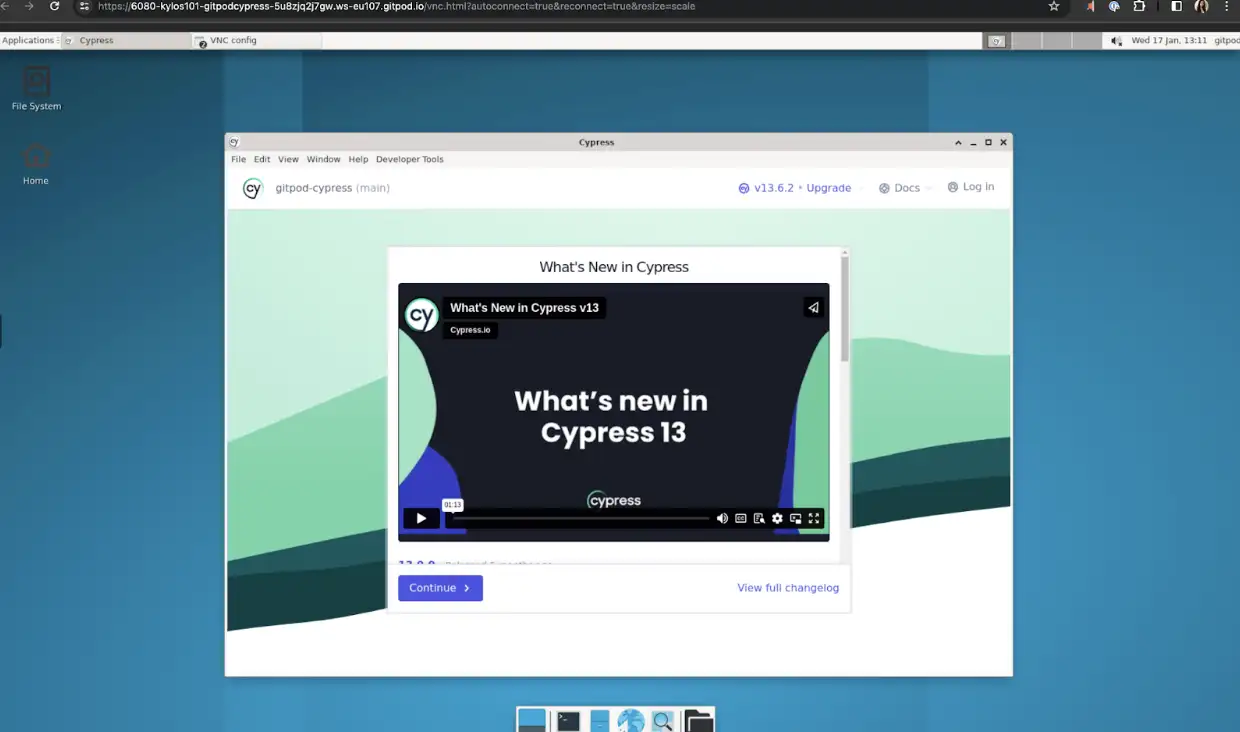The height and width of the screenshot is (732, 1240).
Task: Click Log In in the Cypress header
Action: pyautogui.click(x=971, y=187)
